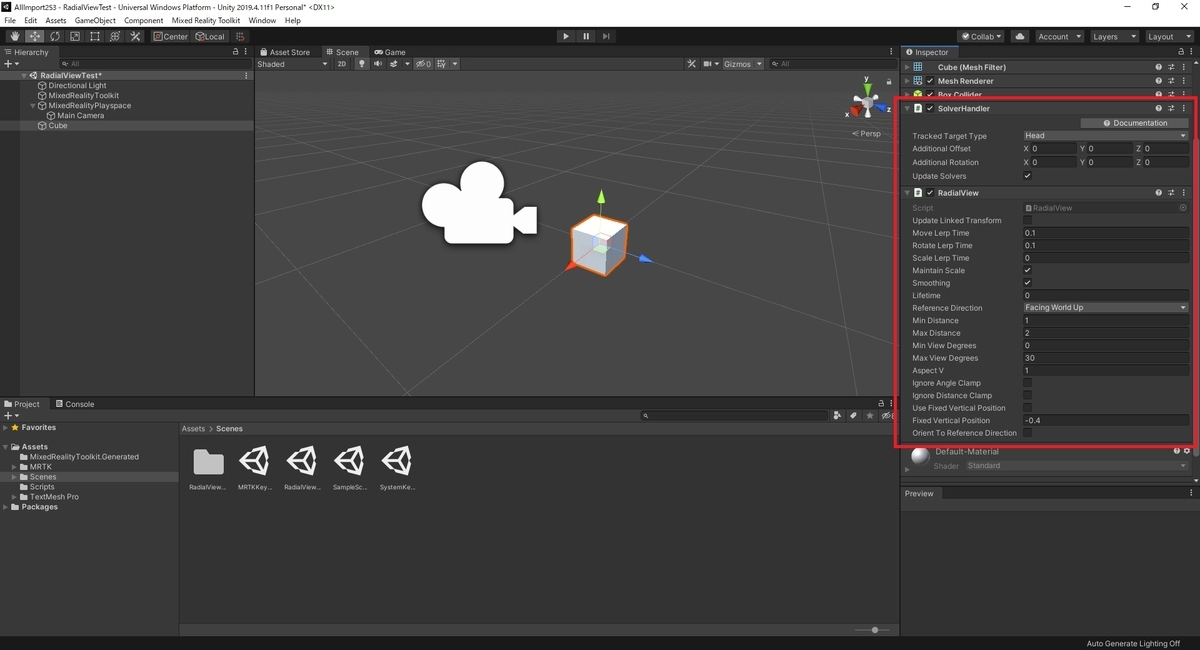Toggle Local handle rotation button

tap(210, 36)
